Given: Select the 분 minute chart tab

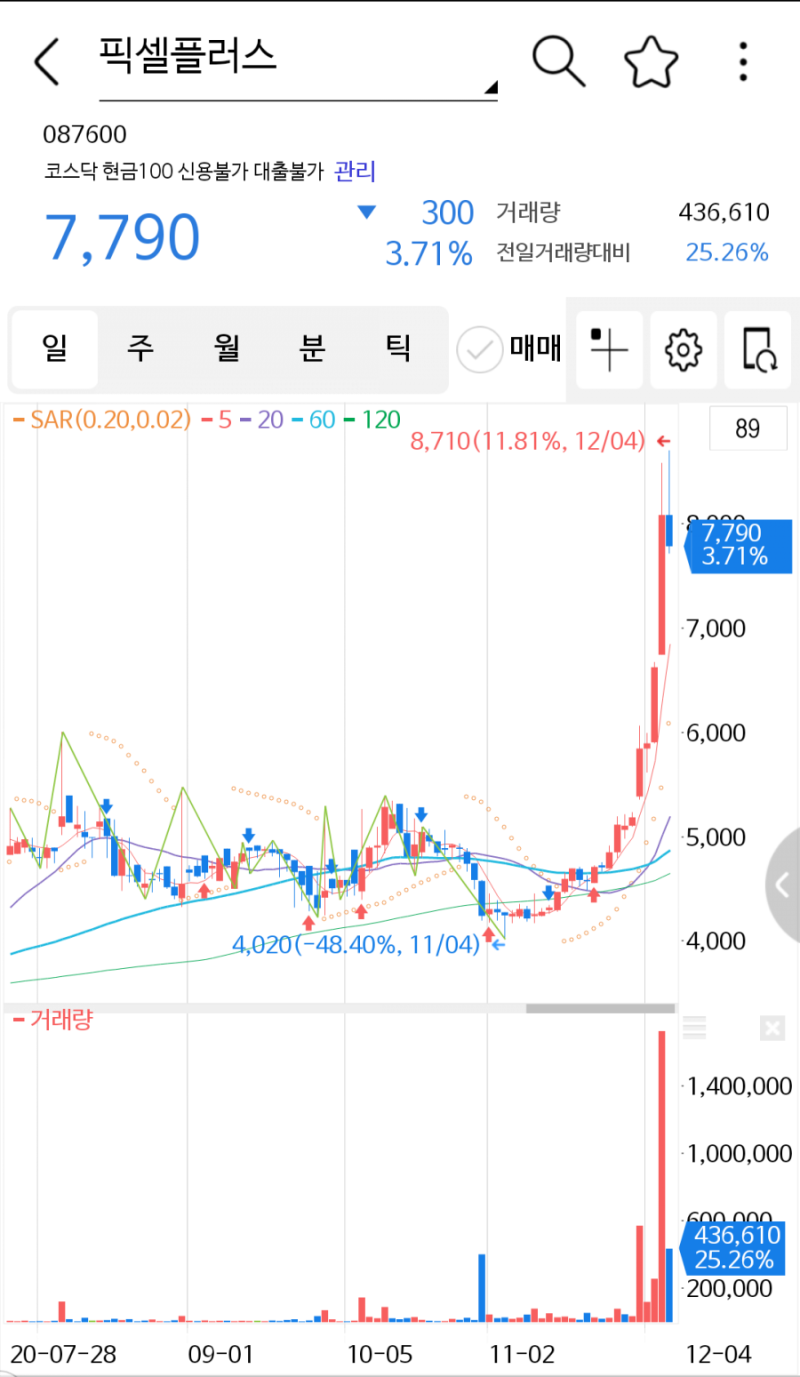Looking at the screenshot, I should point(312,350).
